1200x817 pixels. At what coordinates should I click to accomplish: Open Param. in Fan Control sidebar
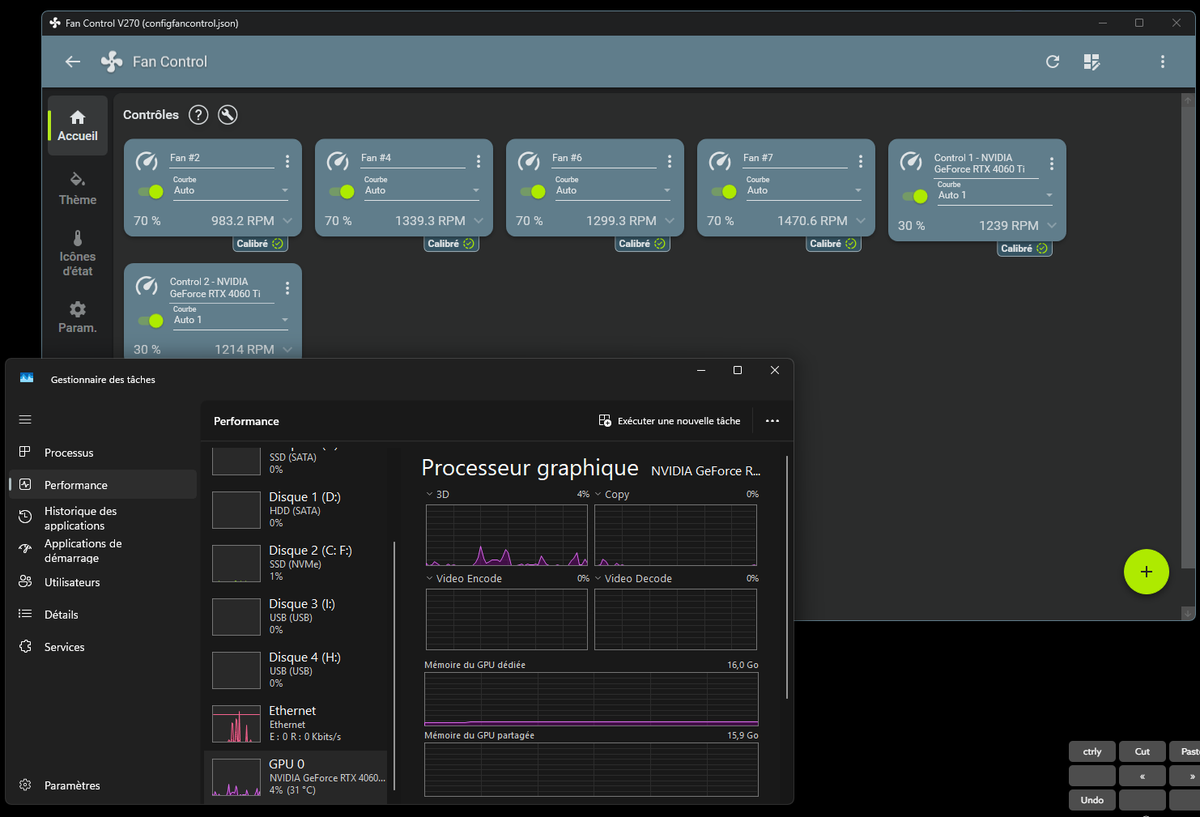tap(78, 318)
